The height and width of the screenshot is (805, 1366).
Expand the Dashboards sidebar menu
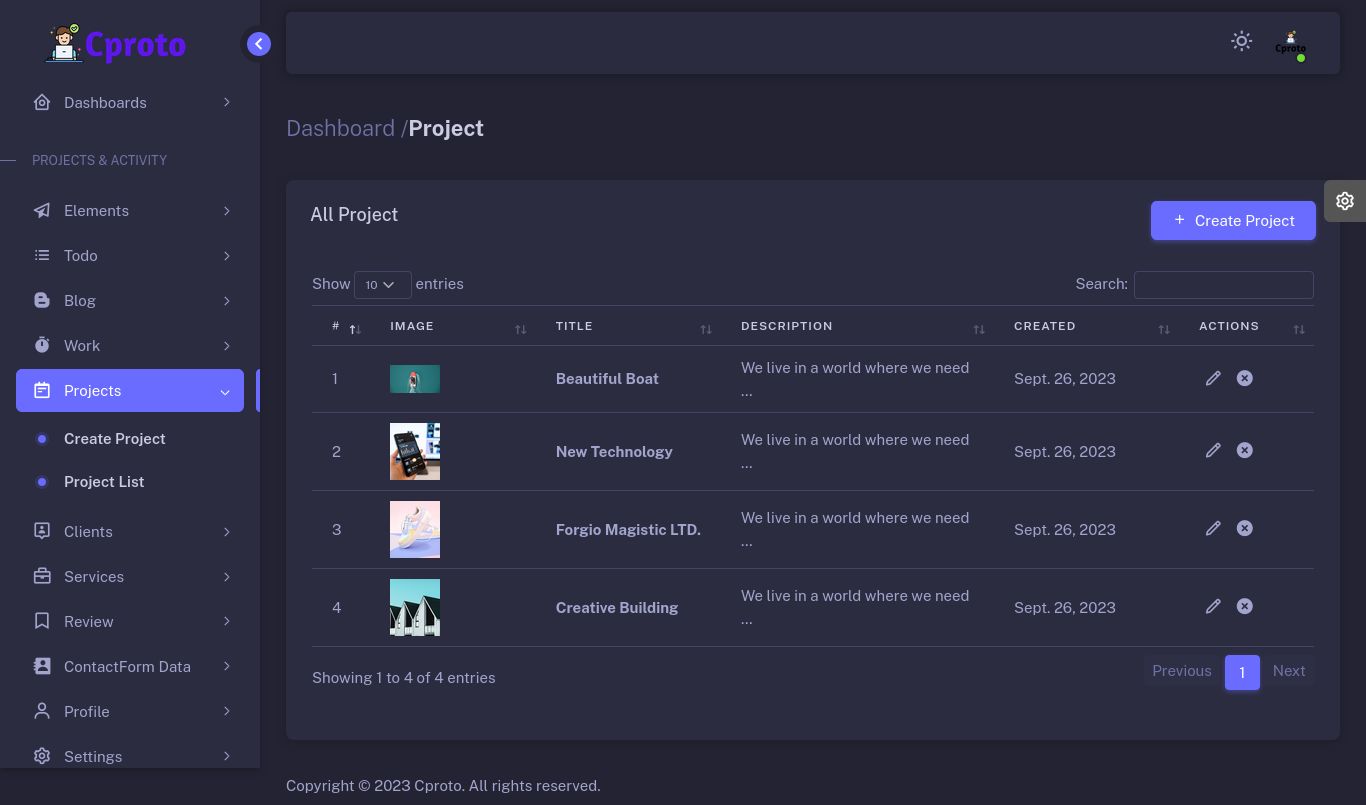point(130,103)
